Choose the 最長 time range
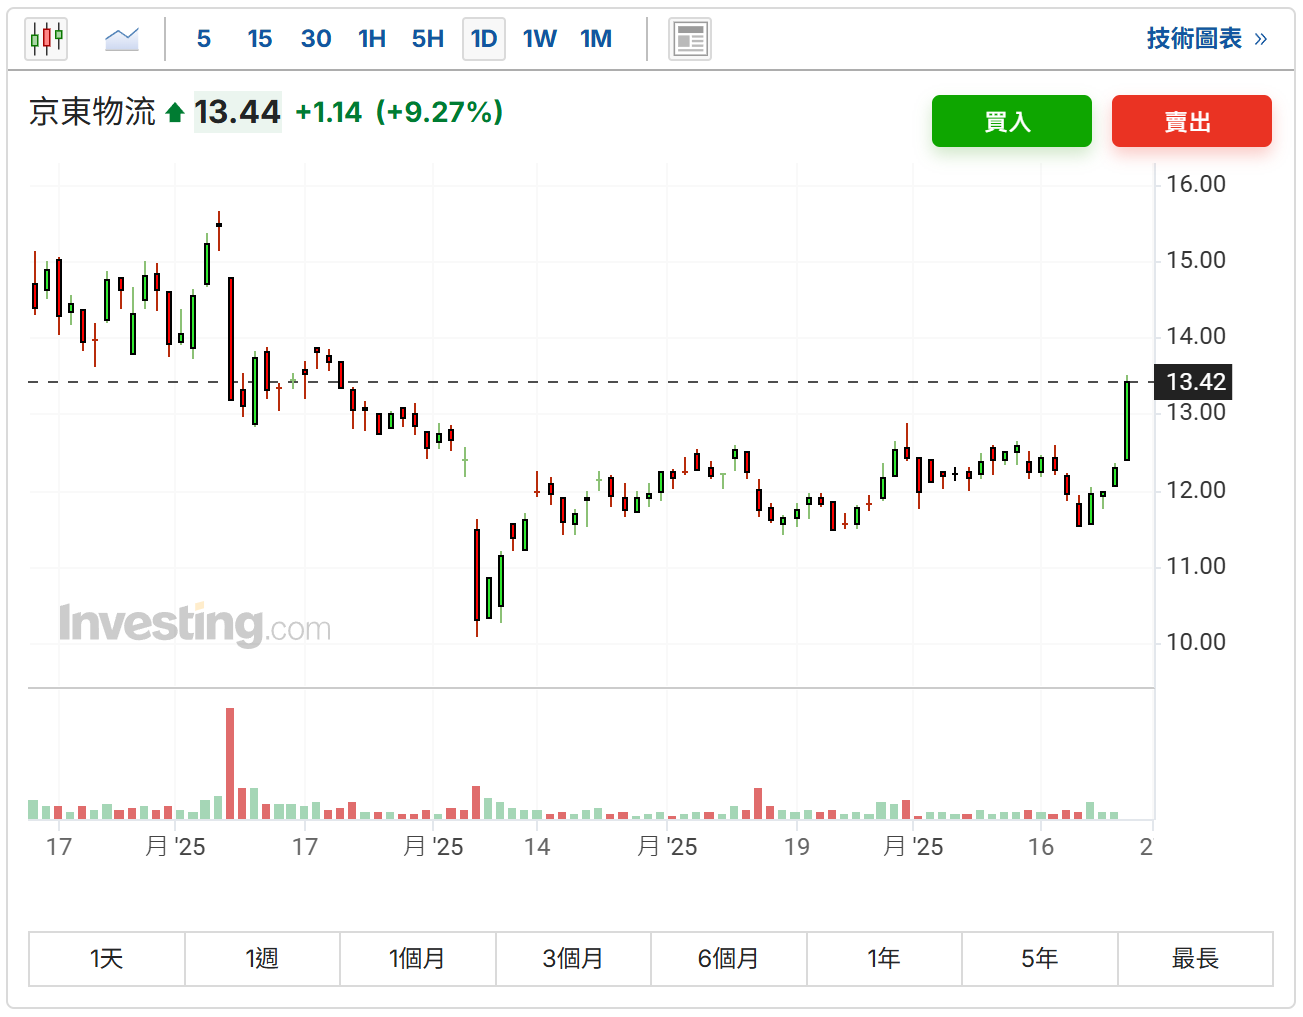Image resolution: width=1303 pixels, height=1017 pixels. click(1195, 959)
